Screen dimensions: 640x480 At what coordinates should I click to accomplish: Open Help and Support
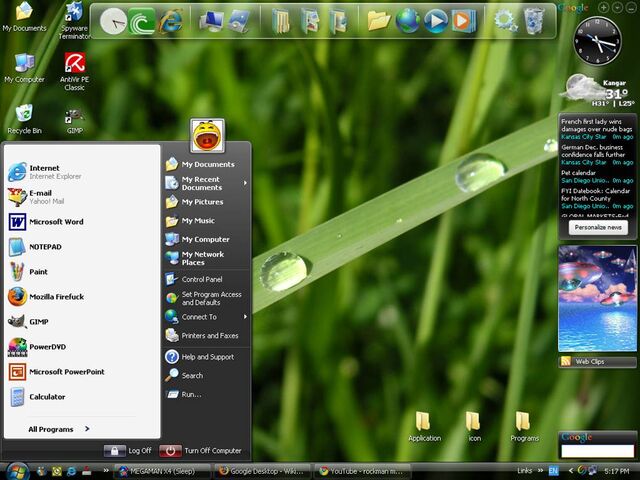(207, 357)
